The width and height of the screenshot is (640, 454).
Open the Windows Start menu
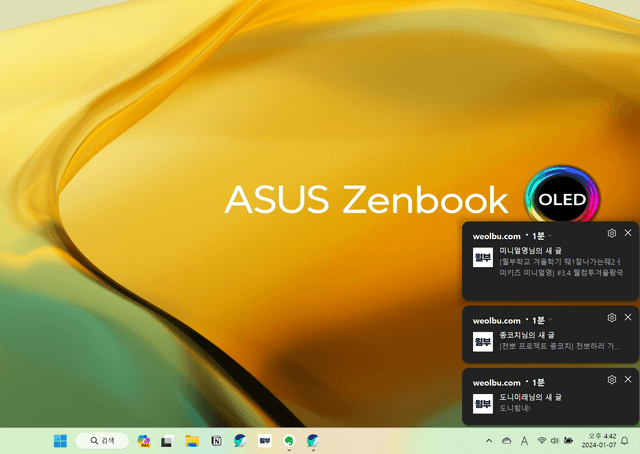(x=60, y=441)
